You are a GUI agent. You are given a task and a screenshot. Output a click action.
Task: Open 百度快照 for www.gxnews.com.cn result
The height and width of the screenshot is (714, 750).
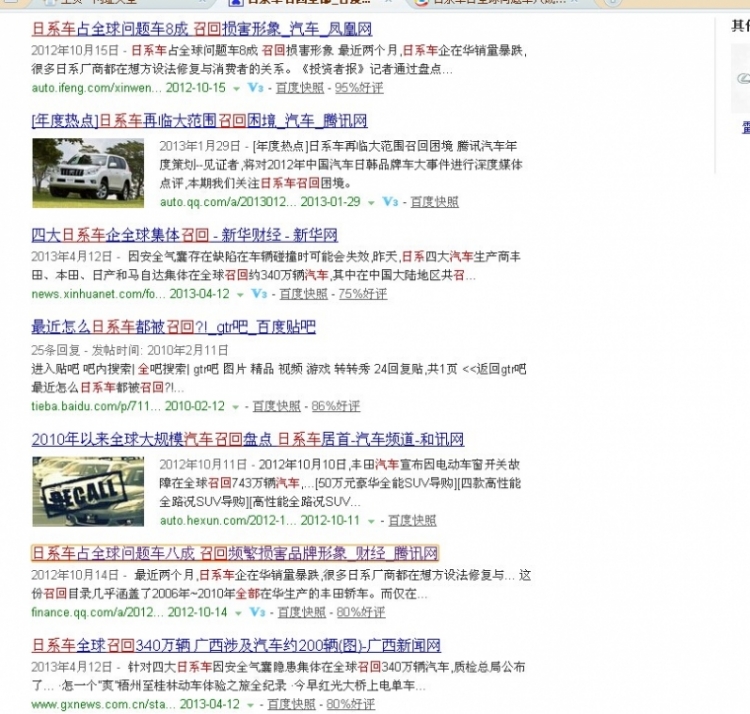(x=291, y=704)
